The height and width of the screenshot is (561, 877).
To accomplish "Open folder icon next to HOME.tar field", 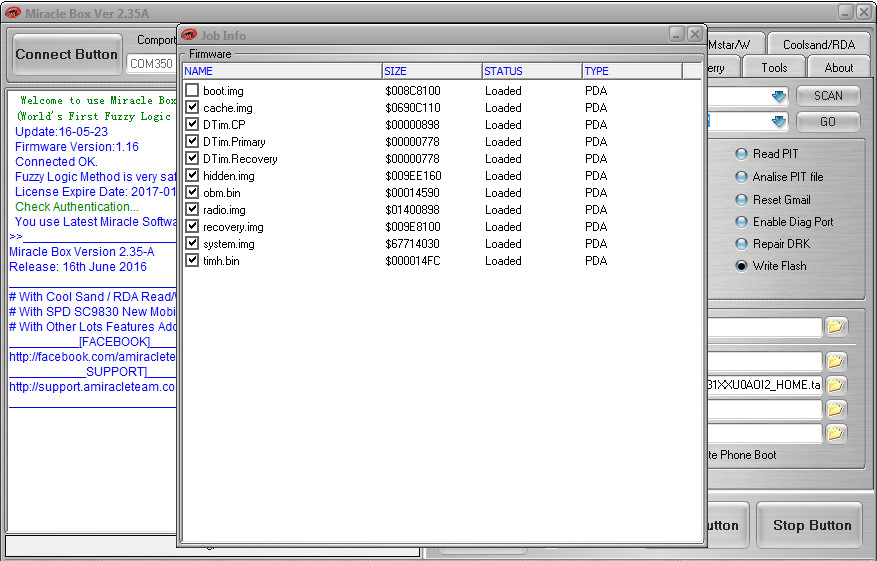I will coord(836,385).
